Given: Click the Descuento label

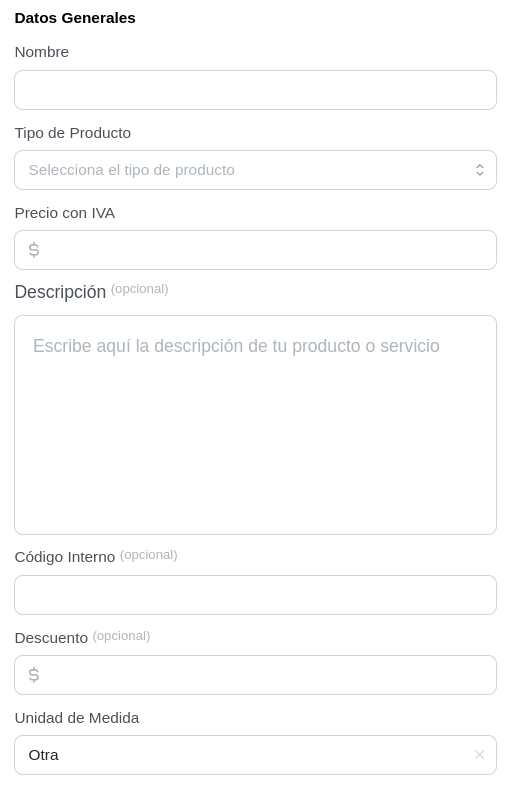Looking at the screenshot, I should pyautogui.click(x=51, y=638).
